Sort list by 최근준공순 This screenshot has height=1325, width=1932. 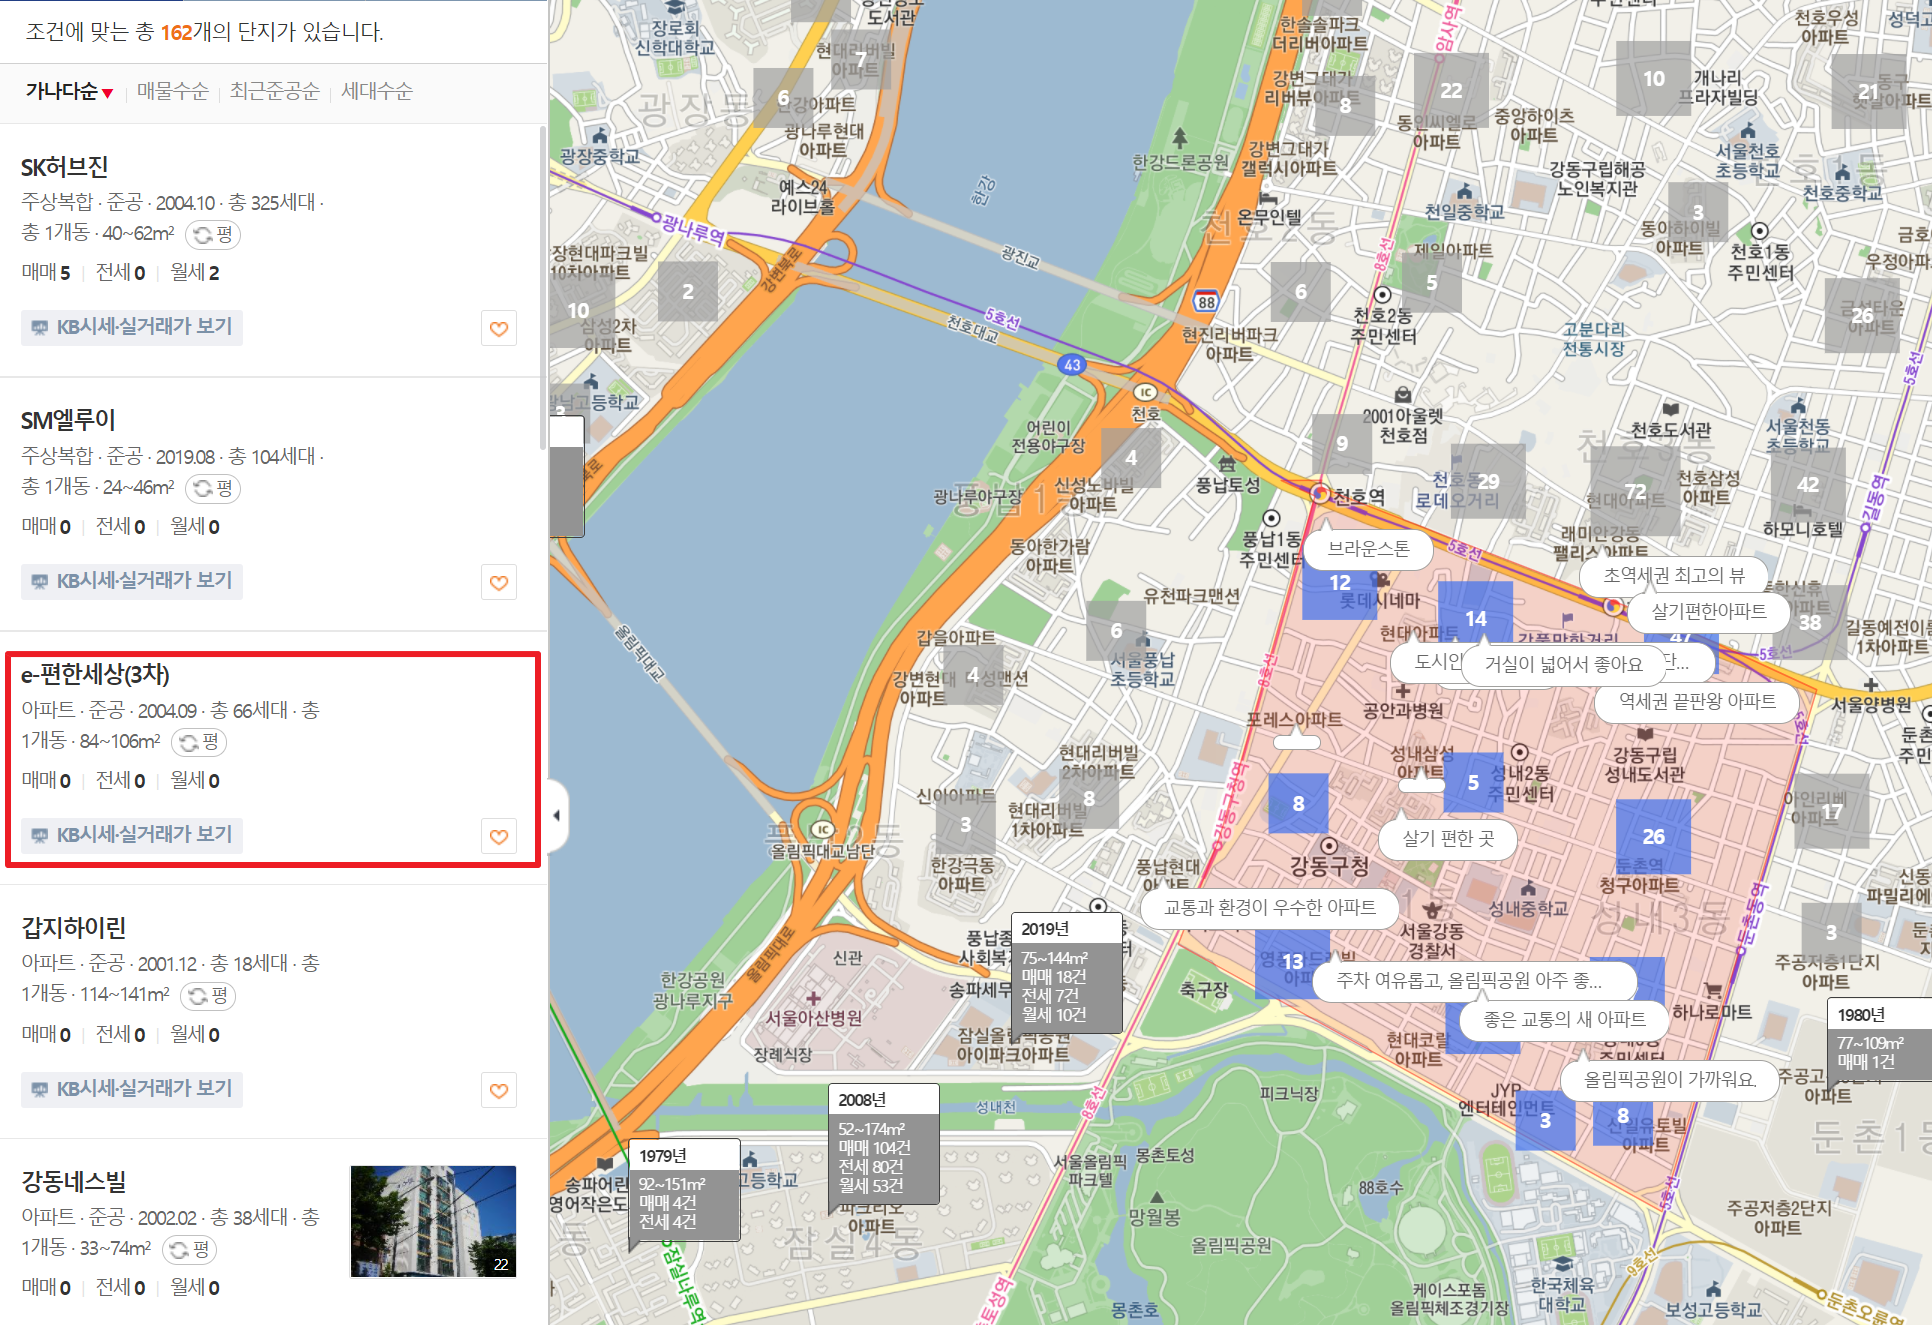pyautogui.click(x=274, y=92)
